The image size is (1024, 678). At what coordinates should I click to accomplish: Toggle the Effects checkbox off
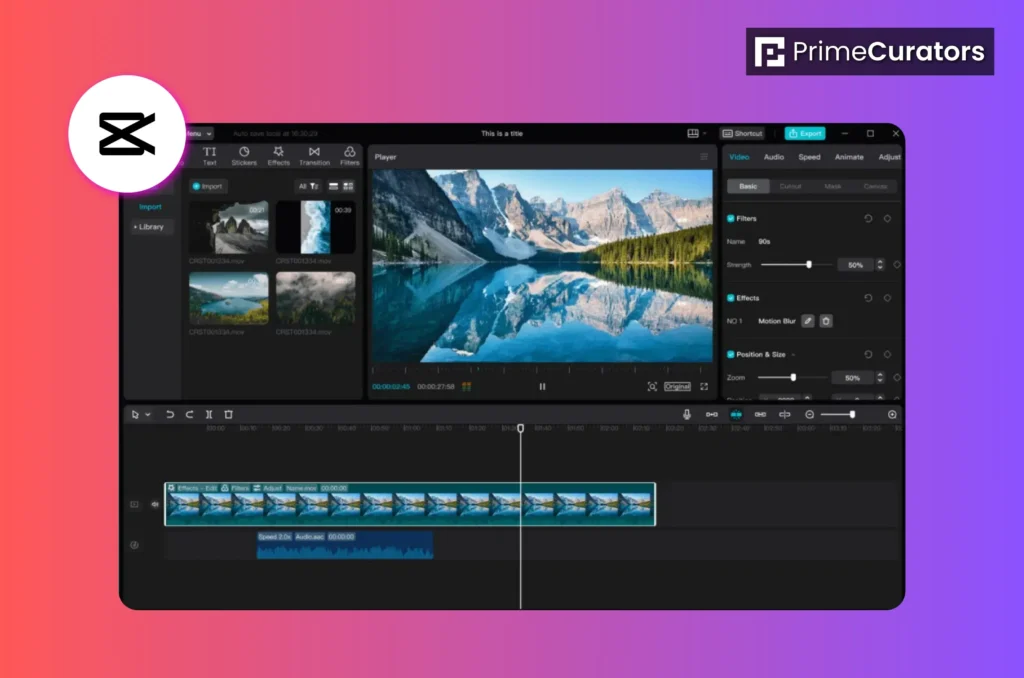point(729,295)
